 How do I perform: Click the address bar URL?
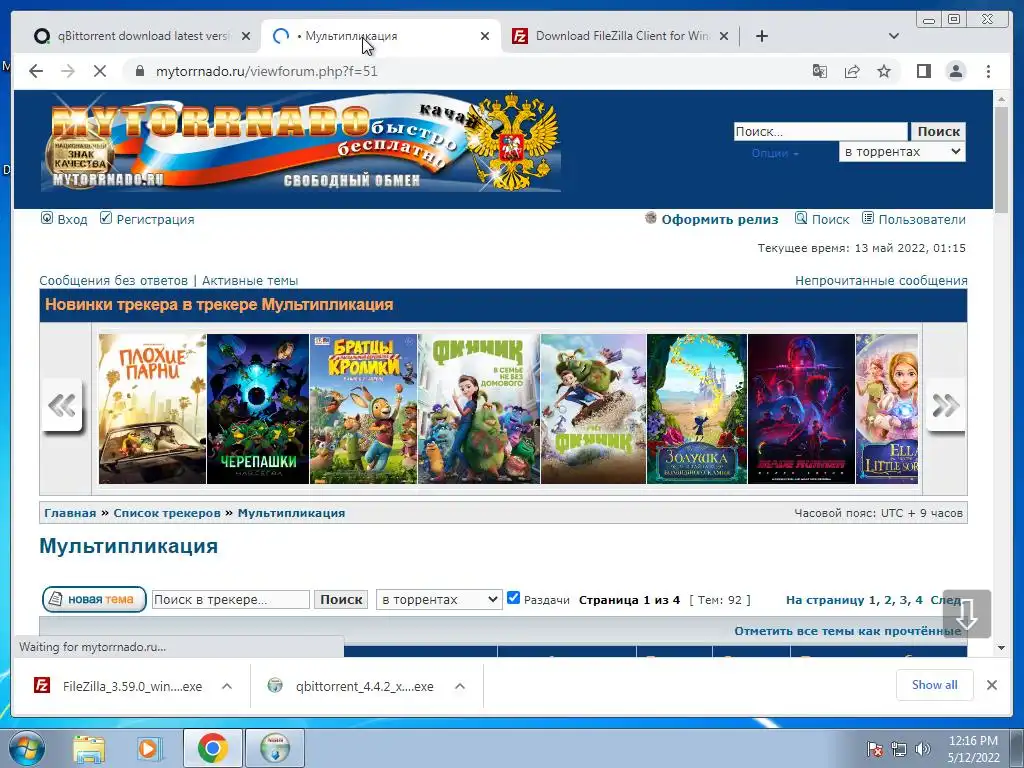point(266,71)
